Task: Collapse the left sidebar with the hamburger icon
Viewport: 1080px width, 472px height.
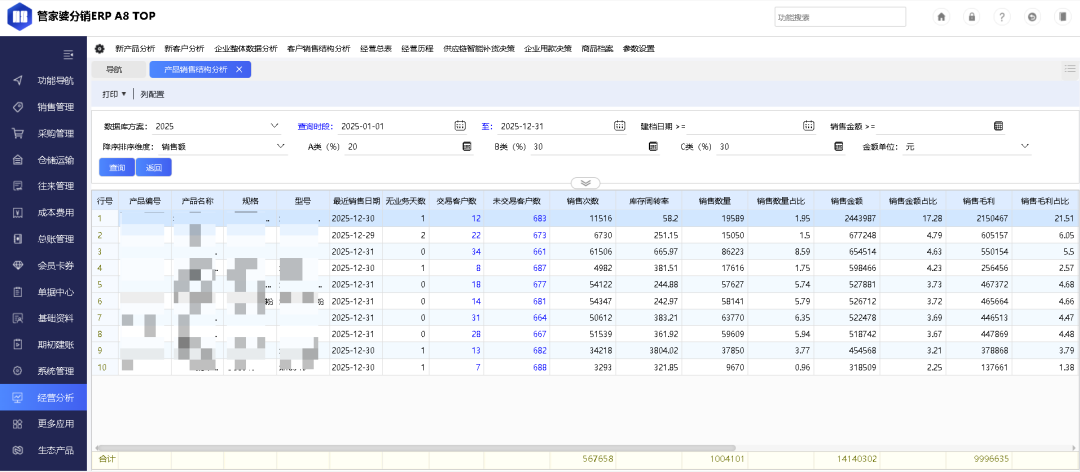Action: tap(68, 54)
